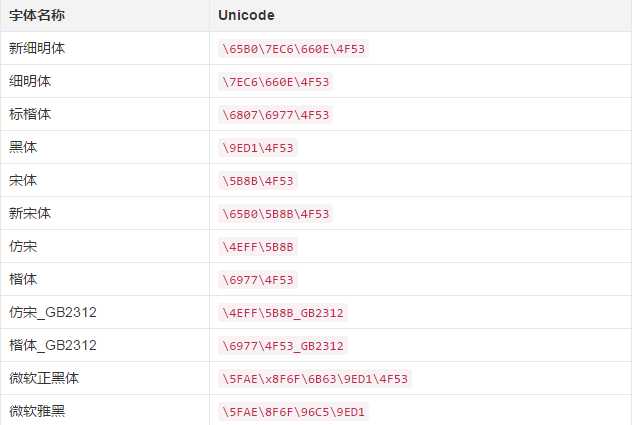Screen dimensions: 633x425
Task: Click the code \4EFF\5B8B for 仿宋
Action: point(258,247)
